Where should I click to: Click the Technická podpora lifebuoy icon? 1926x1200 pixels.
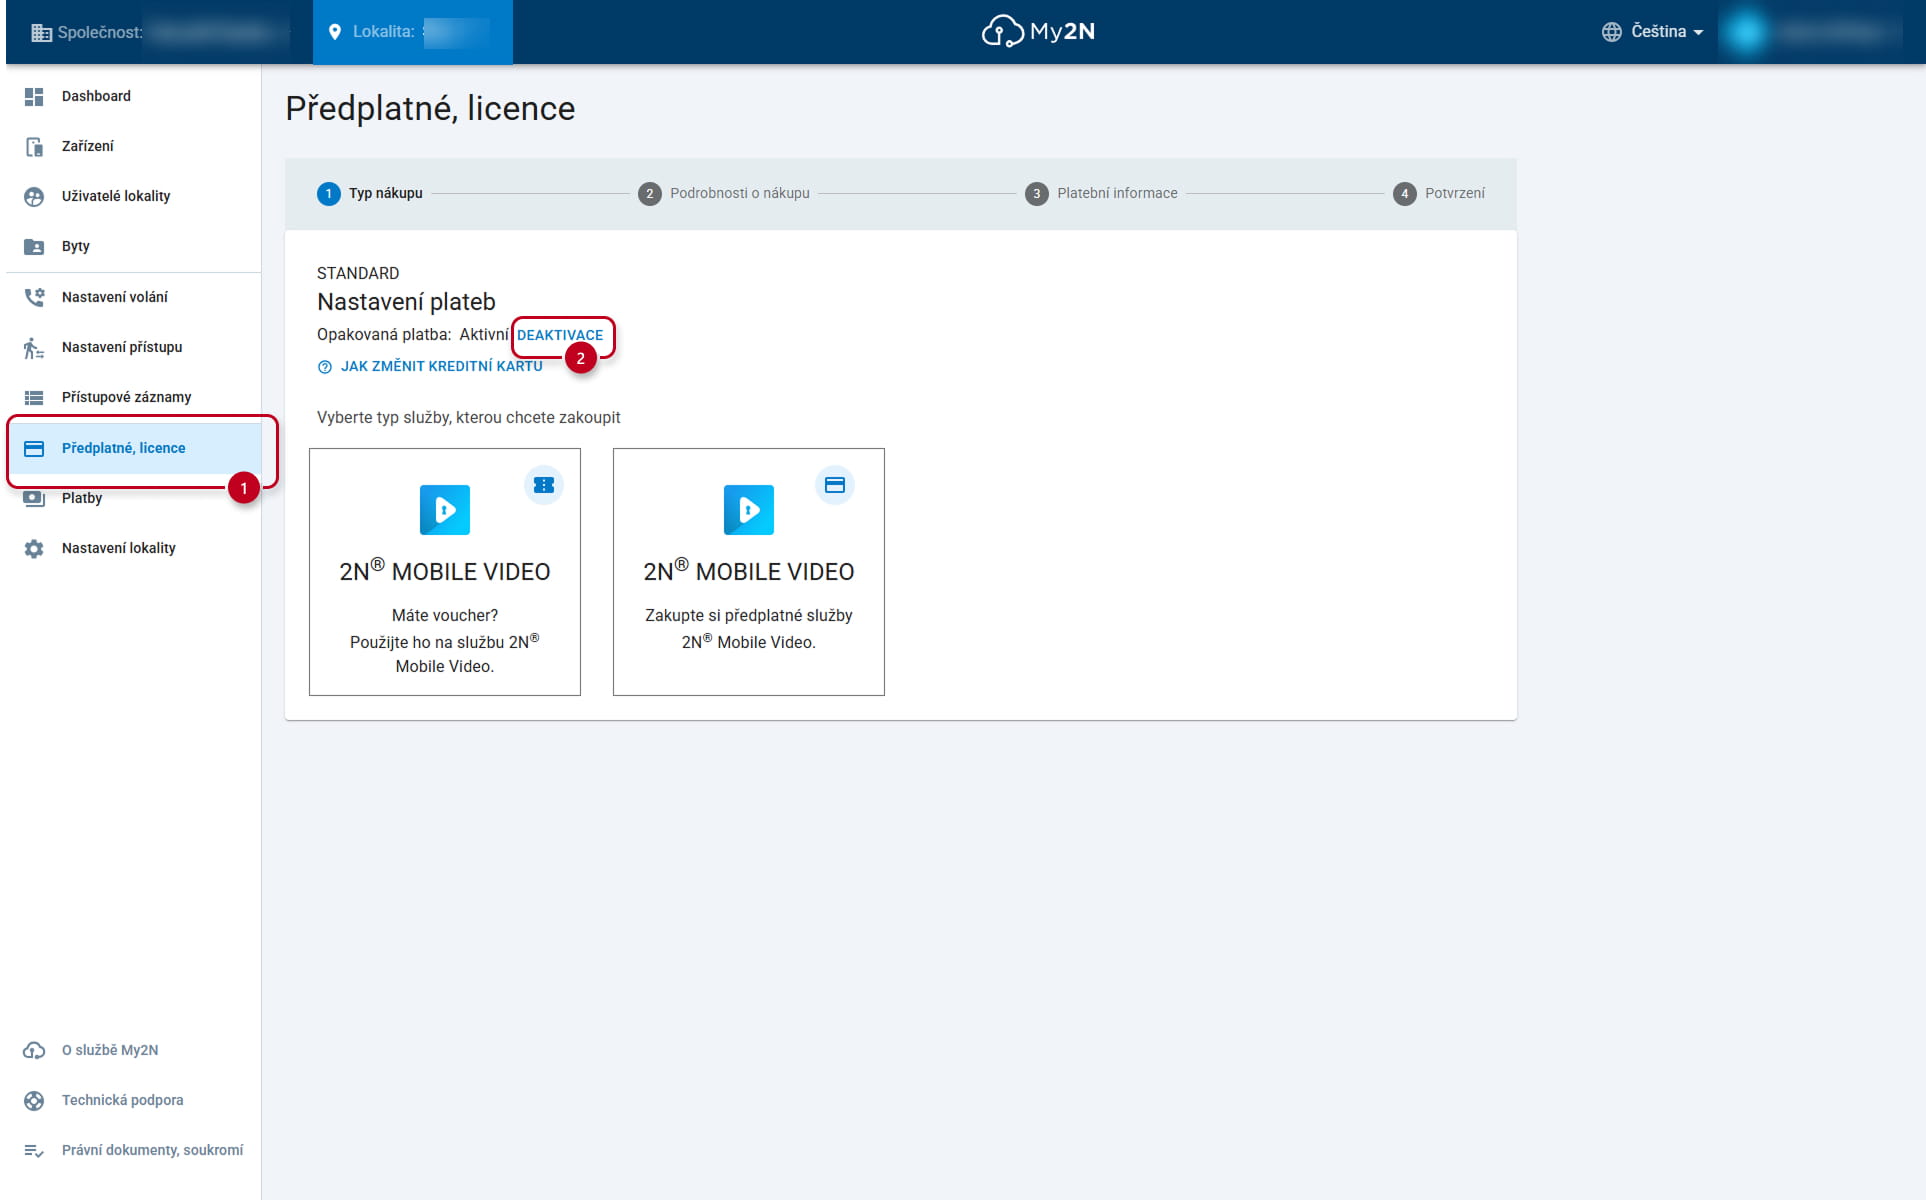coord(34,1100)
